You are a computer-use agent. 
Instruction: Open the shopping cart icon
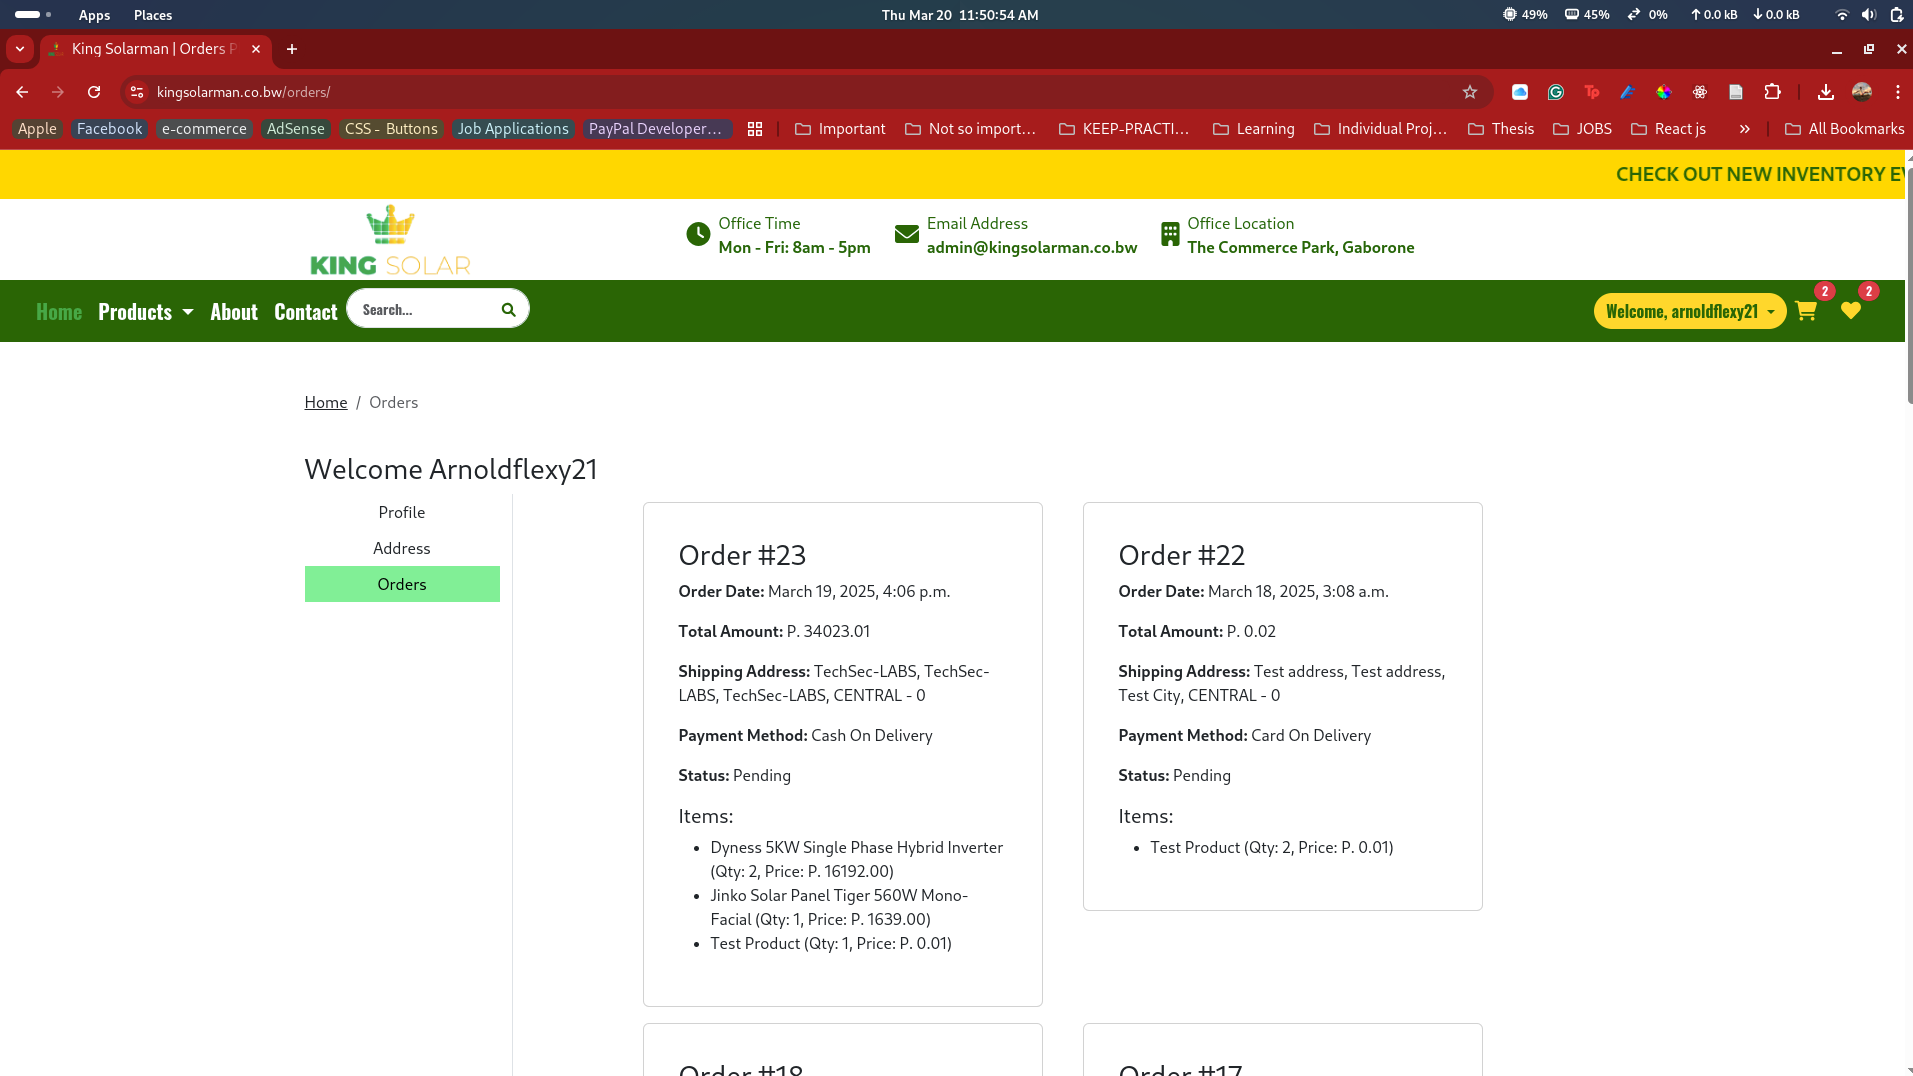click(1805, 311)
